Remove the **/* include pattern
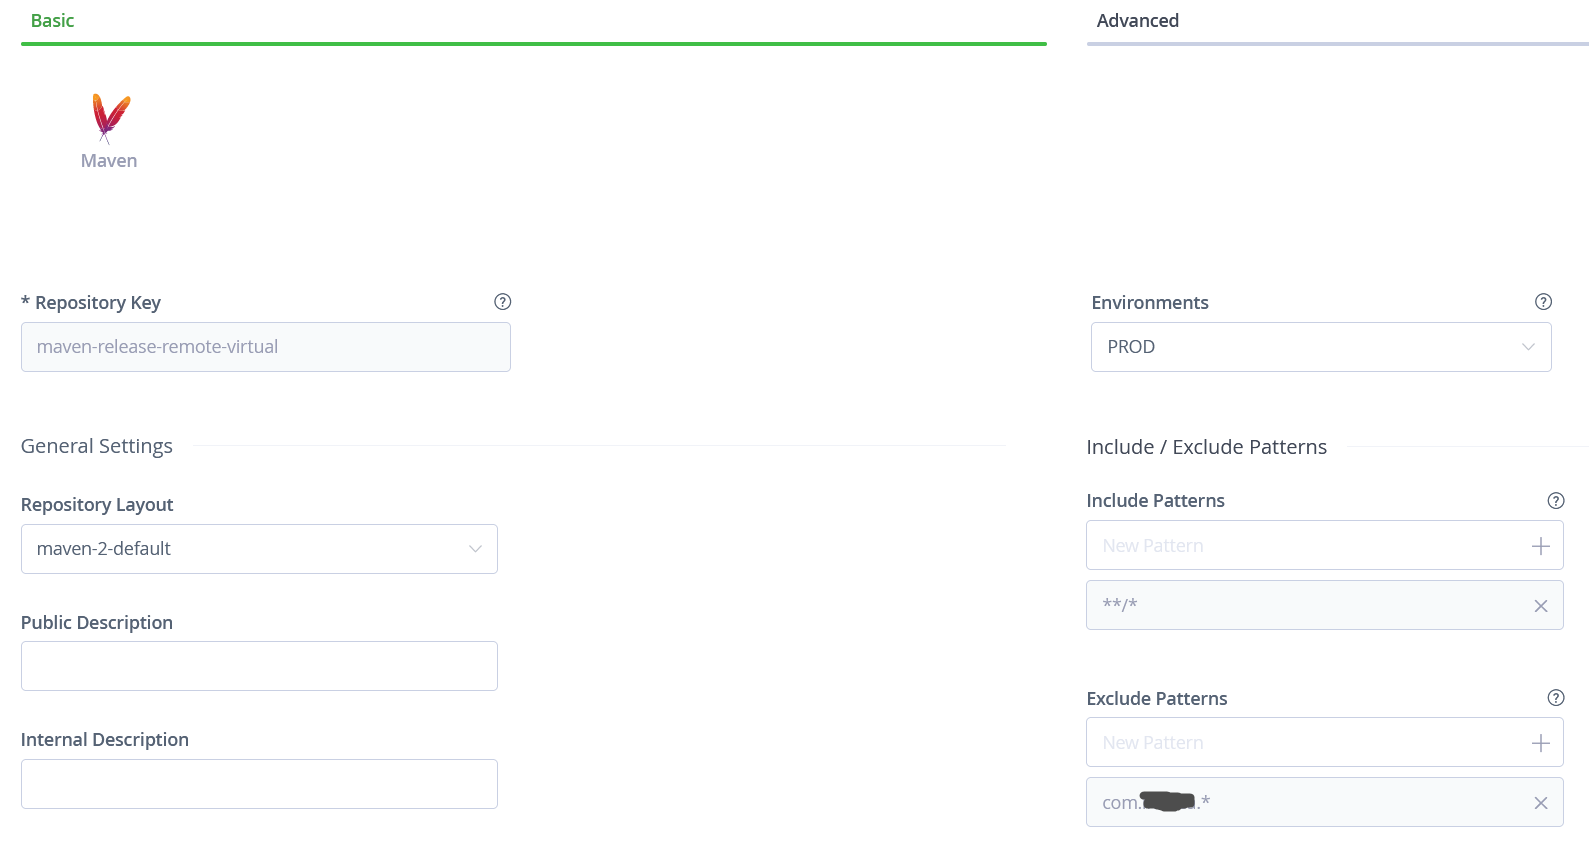Viewport: 1589px width, 844px height. (x=1540, y=606)
